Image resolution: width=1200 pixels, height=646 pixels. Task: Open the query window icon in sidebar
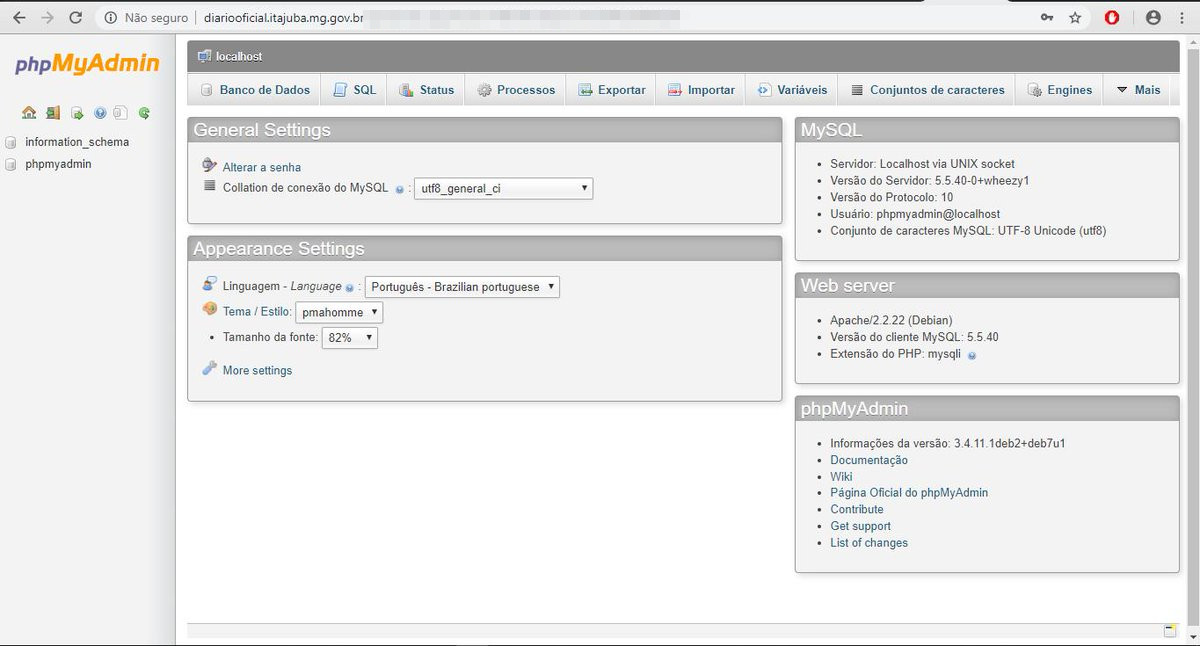tap(76, 113)
